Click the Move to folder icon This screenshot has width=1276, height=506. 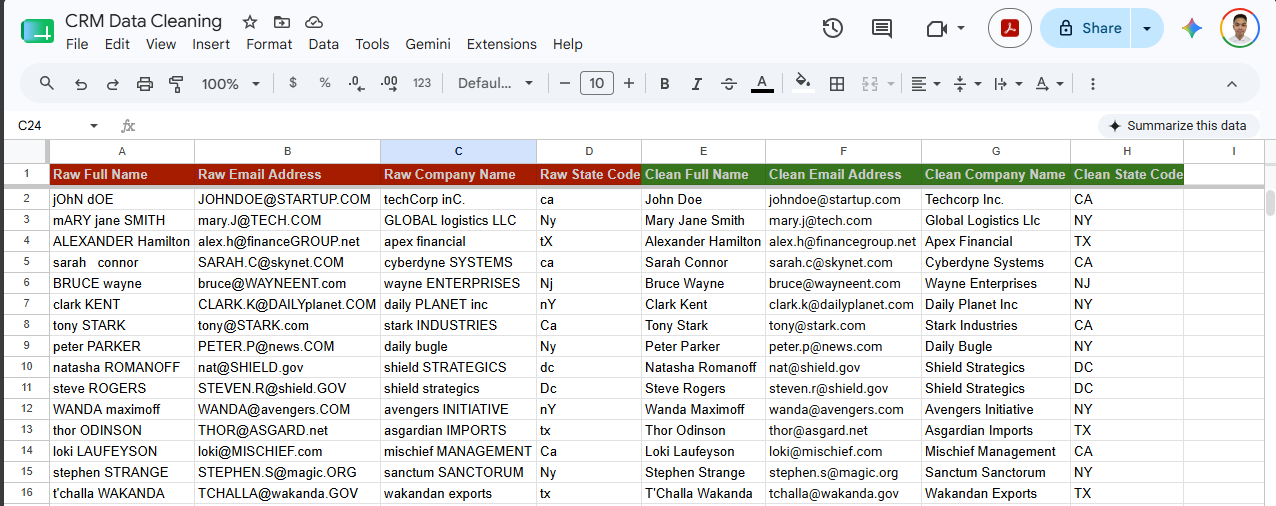point(282,22)
